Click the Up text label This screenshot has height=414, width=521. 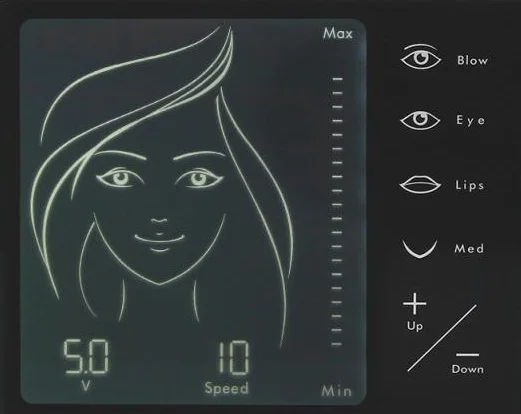tap(415, 326)
